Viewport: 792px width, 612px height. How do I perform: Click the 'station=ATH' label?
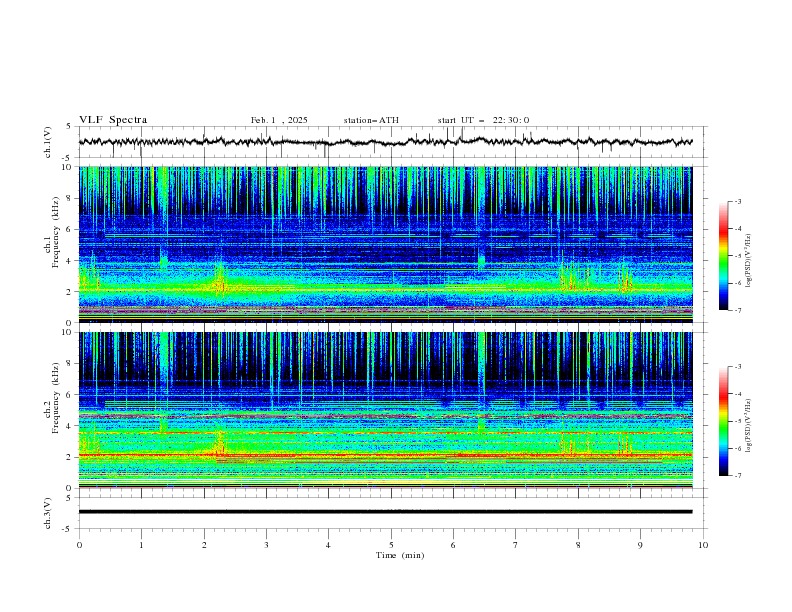tap(371, 120)
